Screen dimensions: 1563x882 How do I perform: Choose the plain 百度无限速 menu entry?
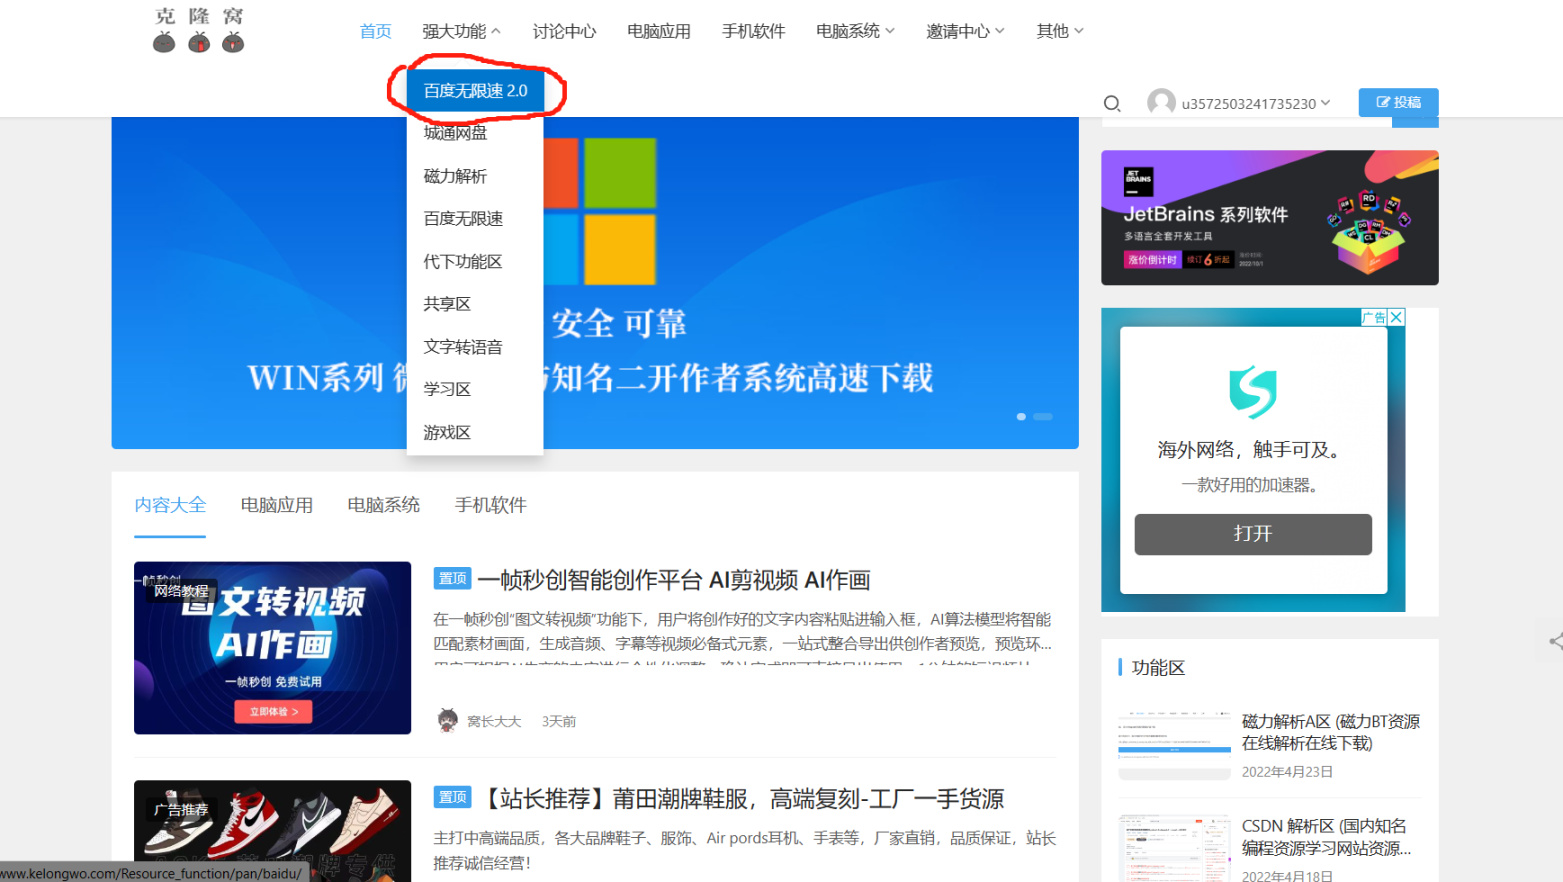(475, 219)
